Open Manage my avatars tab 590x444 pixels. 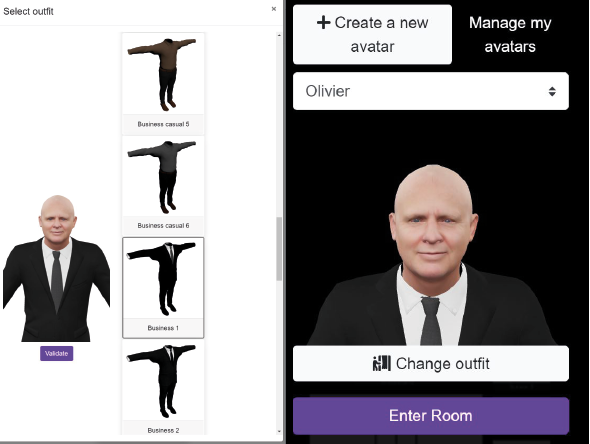pos(510,35)
